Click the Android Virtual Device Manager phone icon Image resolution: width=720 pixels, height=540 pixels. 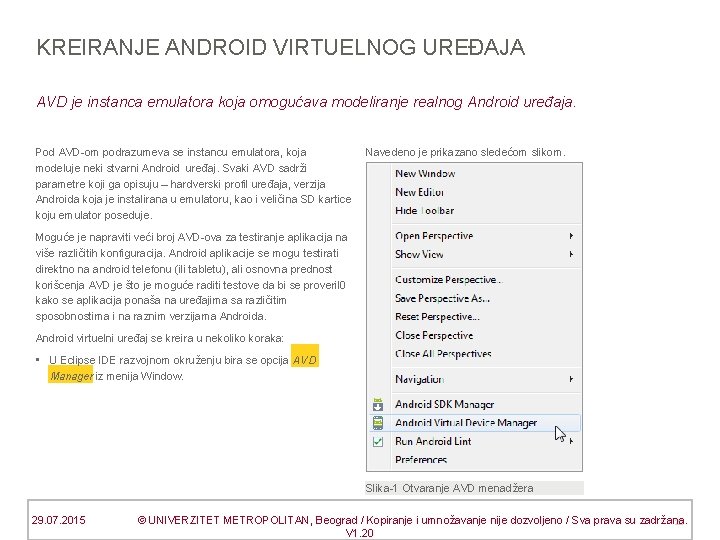378,423
